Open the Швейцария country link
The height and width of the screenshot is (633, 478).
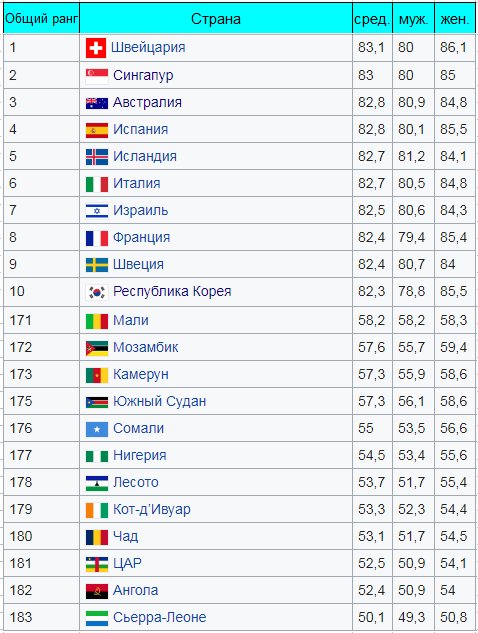148,47
